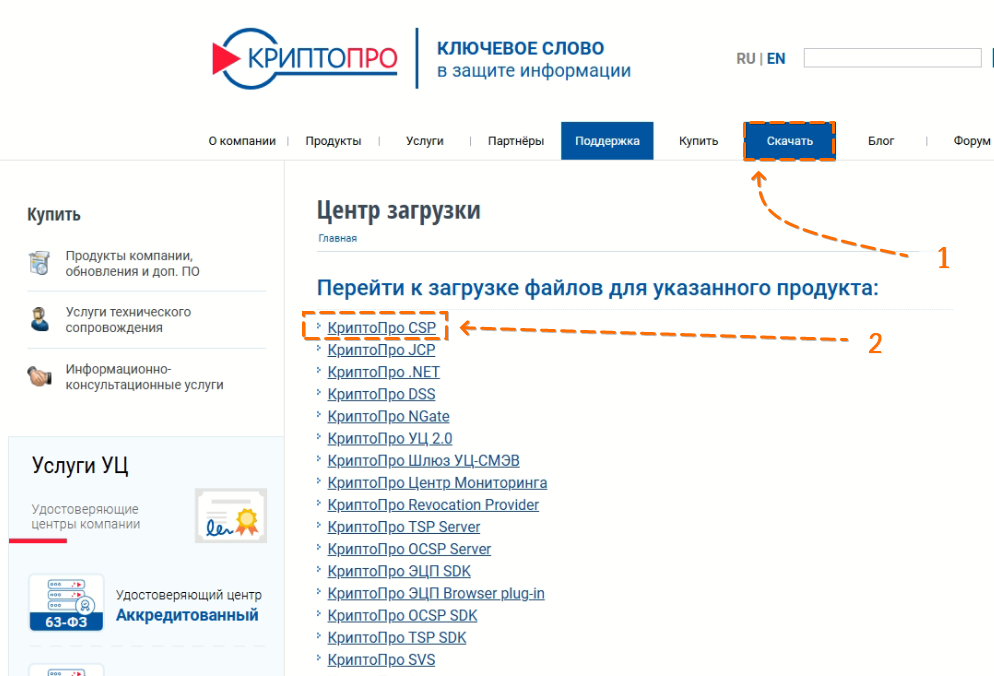This screenshot has height=676, width=994.
Task: Open the Купить menu item
Action: coord(699,141)
